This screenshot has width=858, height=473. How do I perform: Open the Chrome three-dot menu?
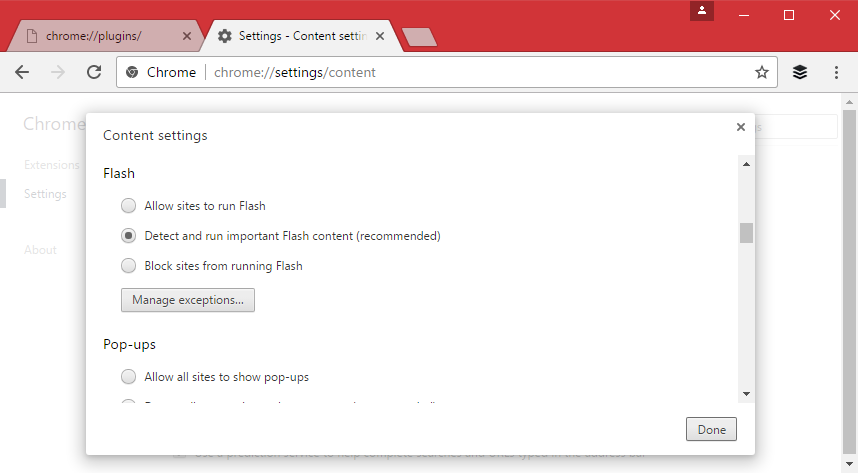[x=836, y=72]
